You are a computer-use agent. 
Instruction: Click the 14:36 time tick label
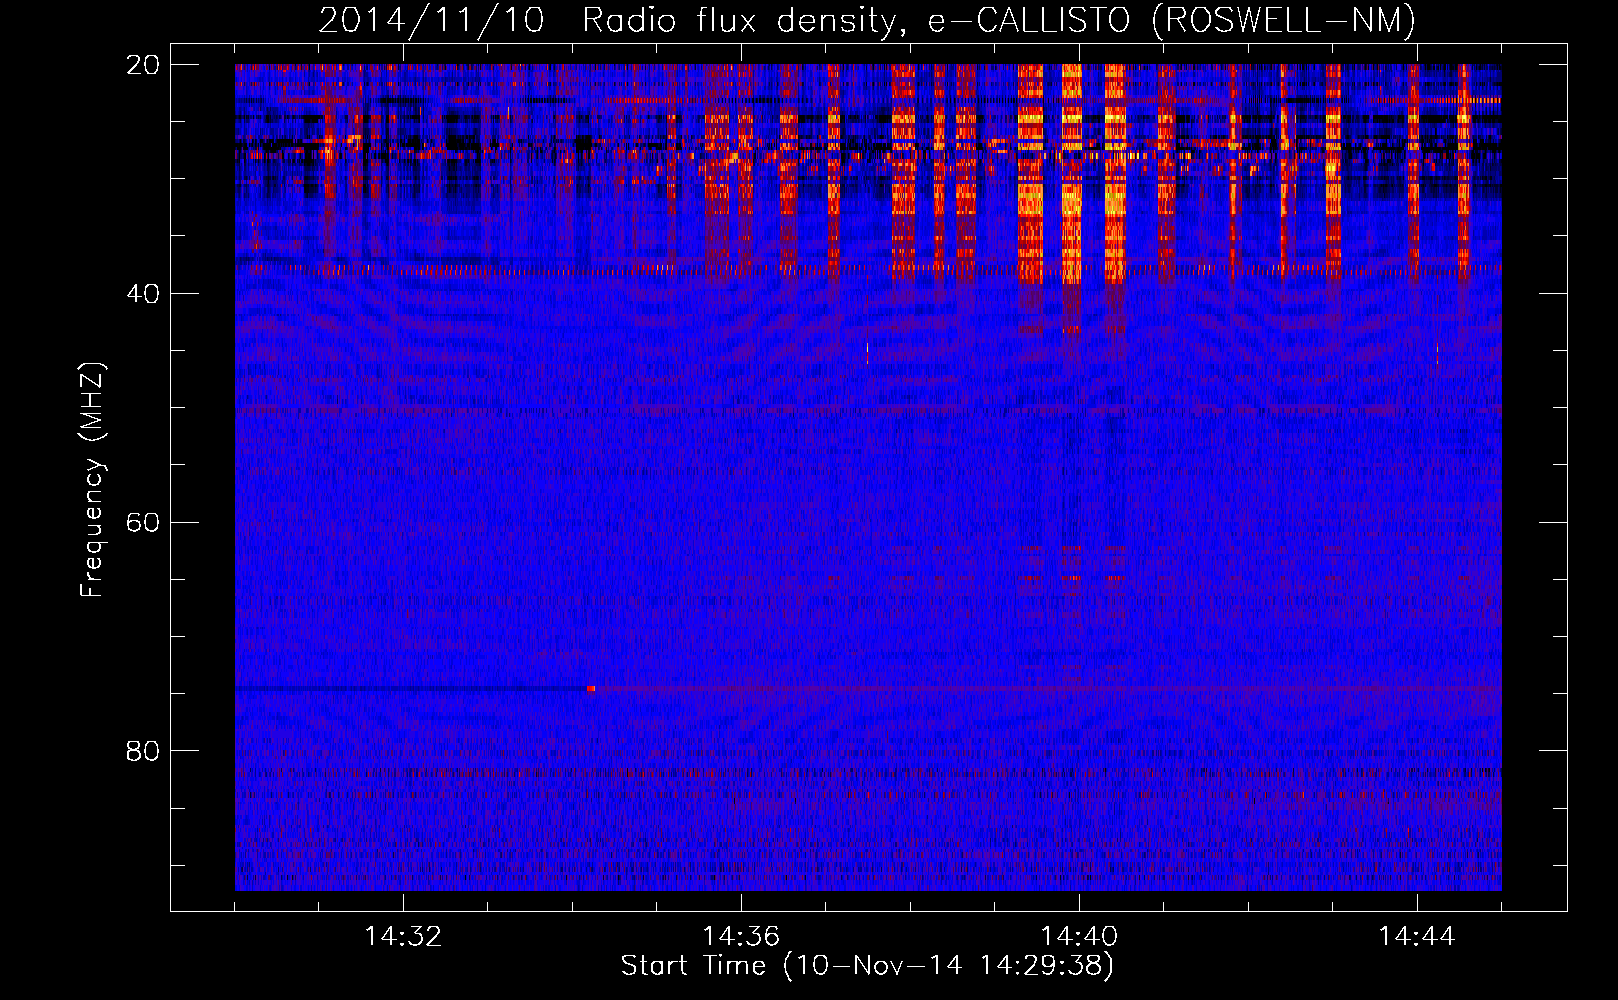click(741, 937)
